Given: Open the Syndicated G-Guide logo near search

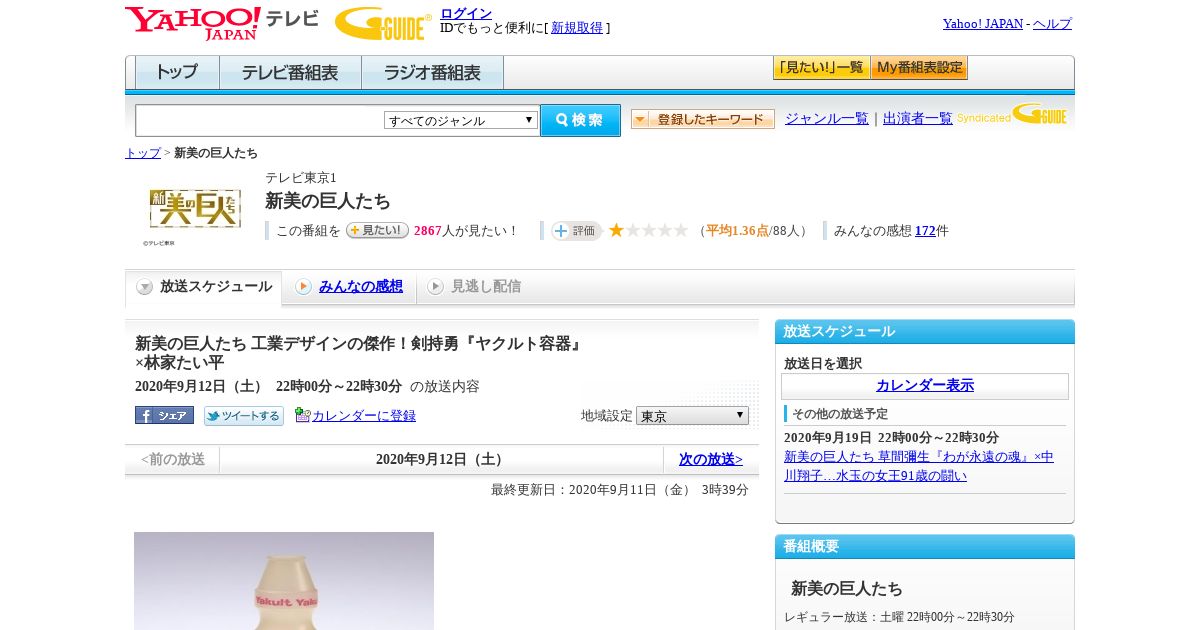Looking at the screenshot, I should tap(1012, 115).
